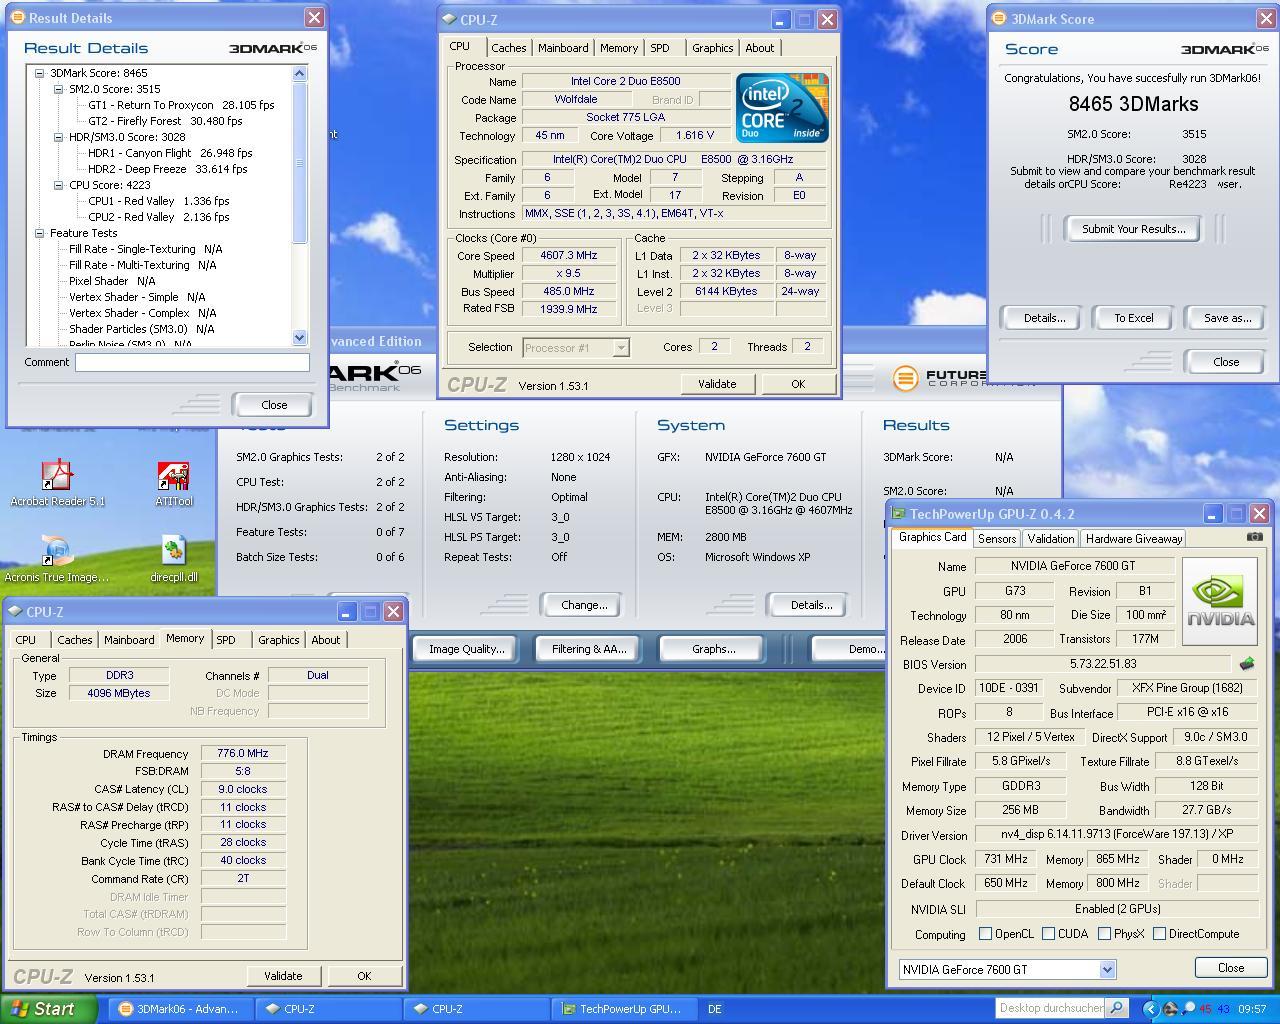Toggle CUDA checkbox in GPU-Z
Image resolution: width=1280 pixels, height=1024 pixels.
point(1048,934)
